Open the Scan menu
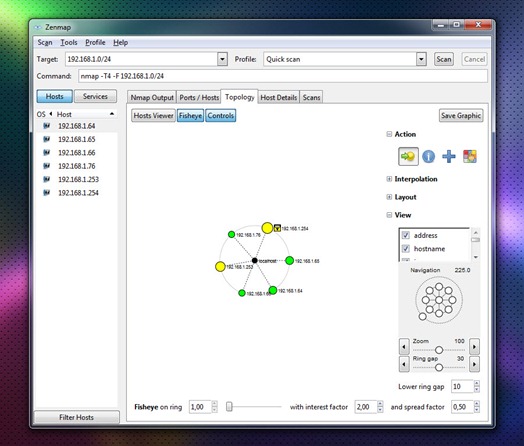 (45, 42)
